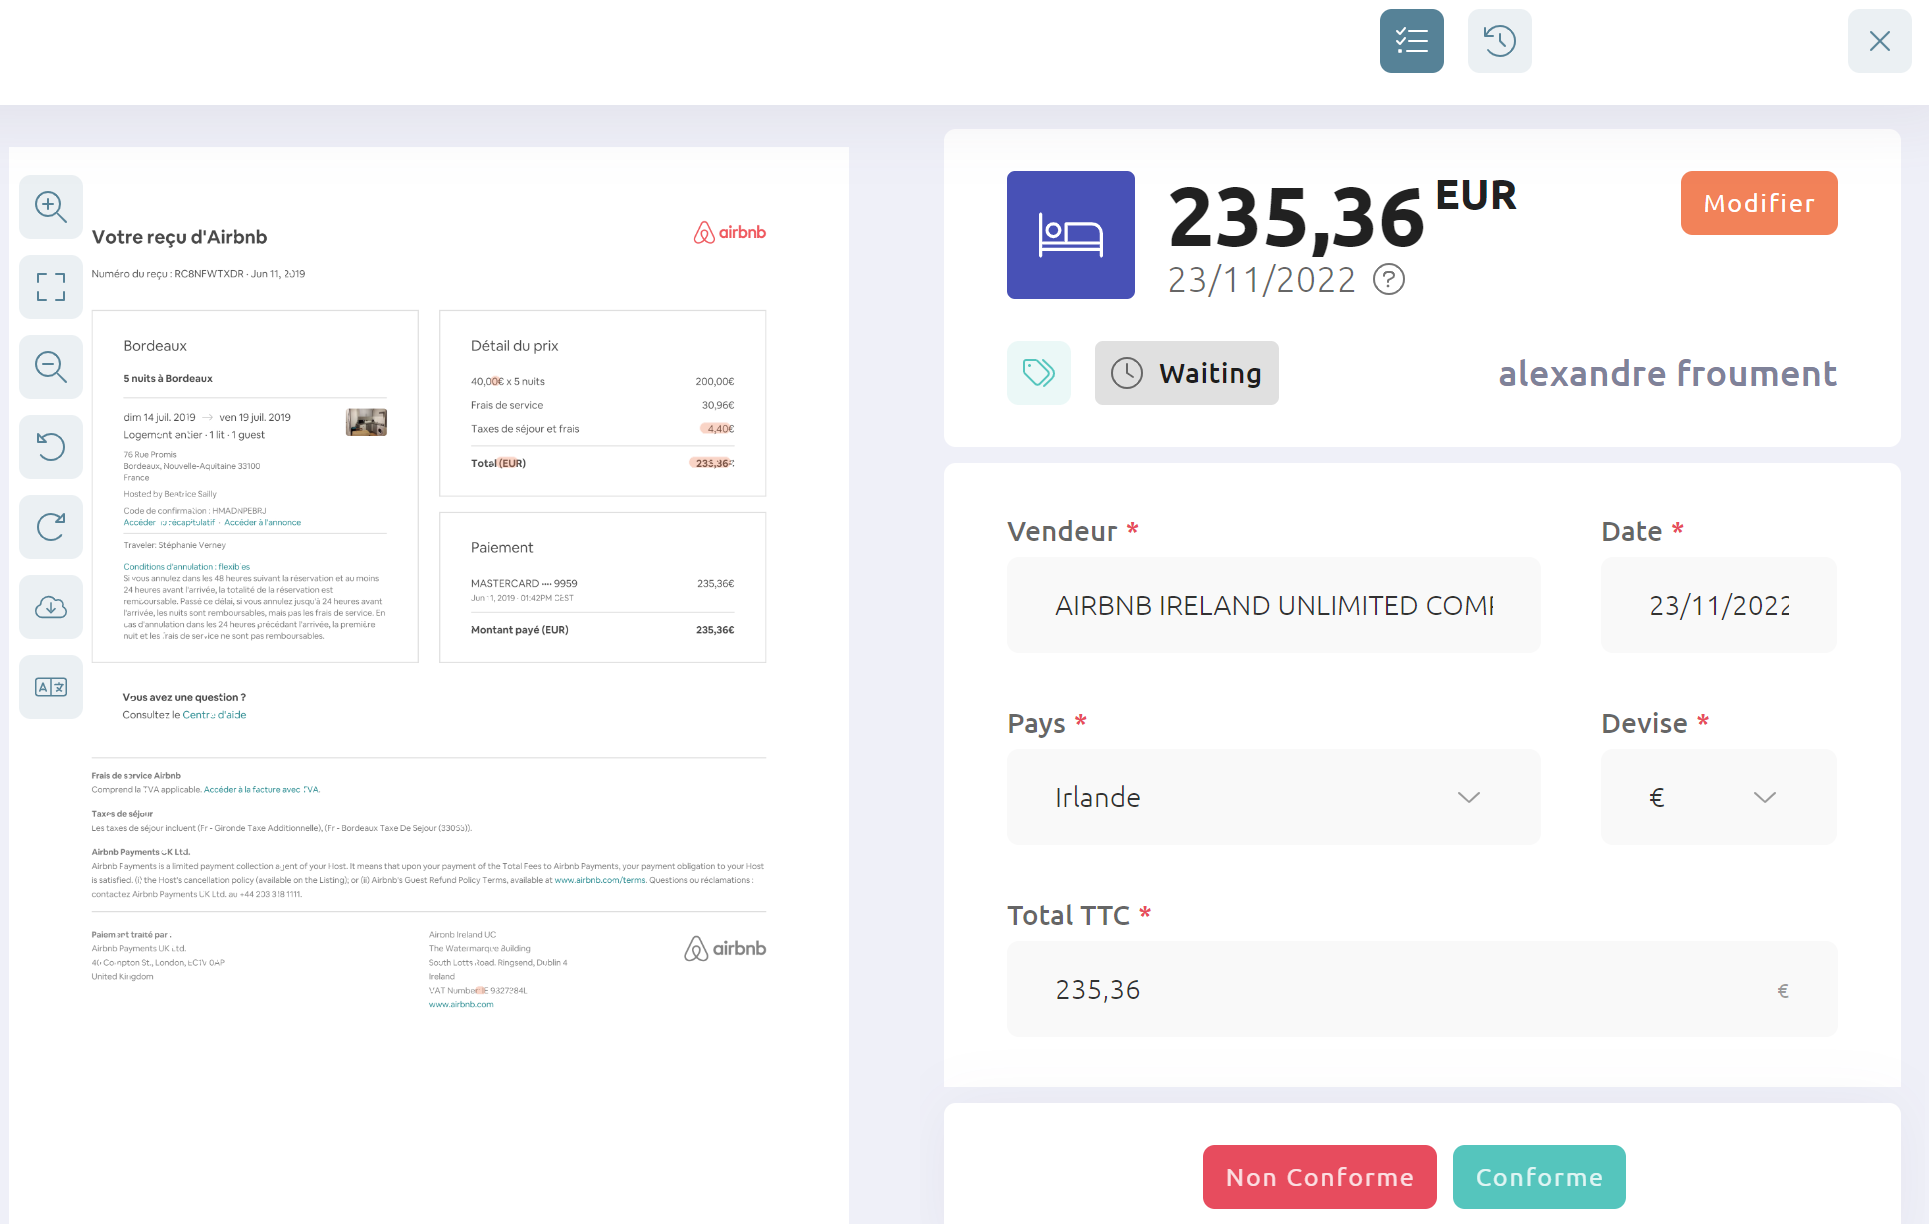This screenshot has width=1929, height=1224.
Task: Click the 'Paiement' heading in receipt
Action: click(x=502, y=548)
